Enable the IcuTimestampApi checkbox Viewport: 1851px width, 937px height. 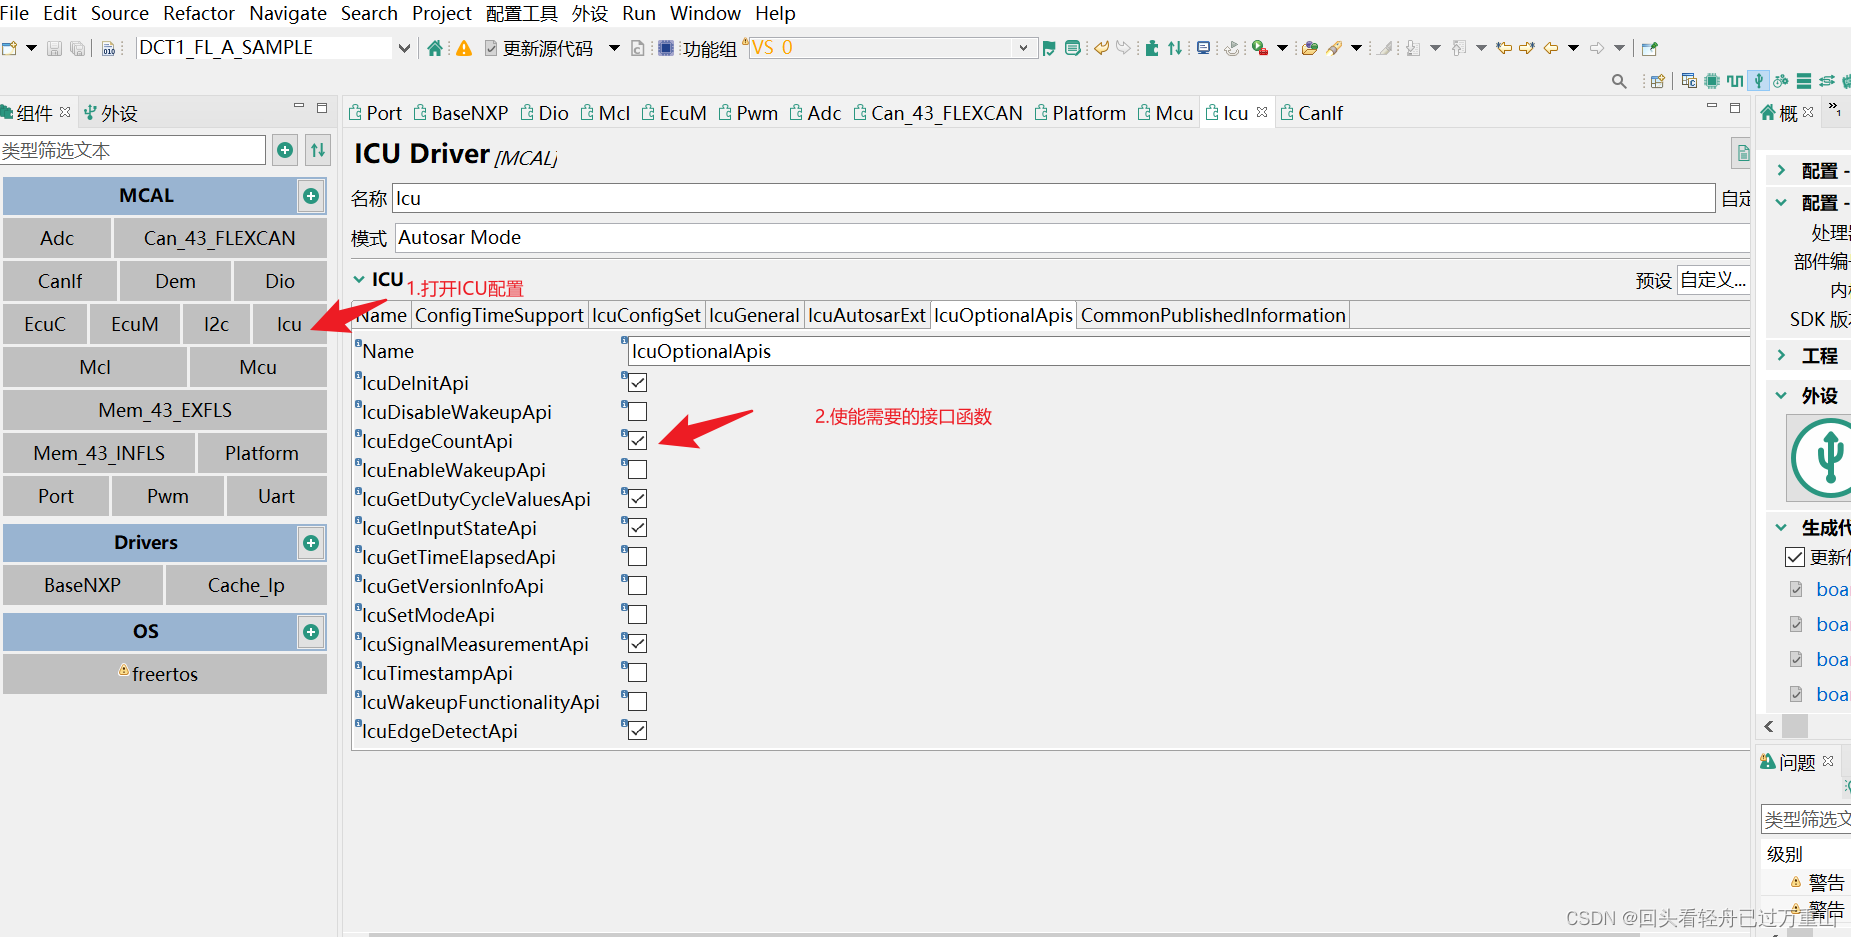click(x=635, y=672)
